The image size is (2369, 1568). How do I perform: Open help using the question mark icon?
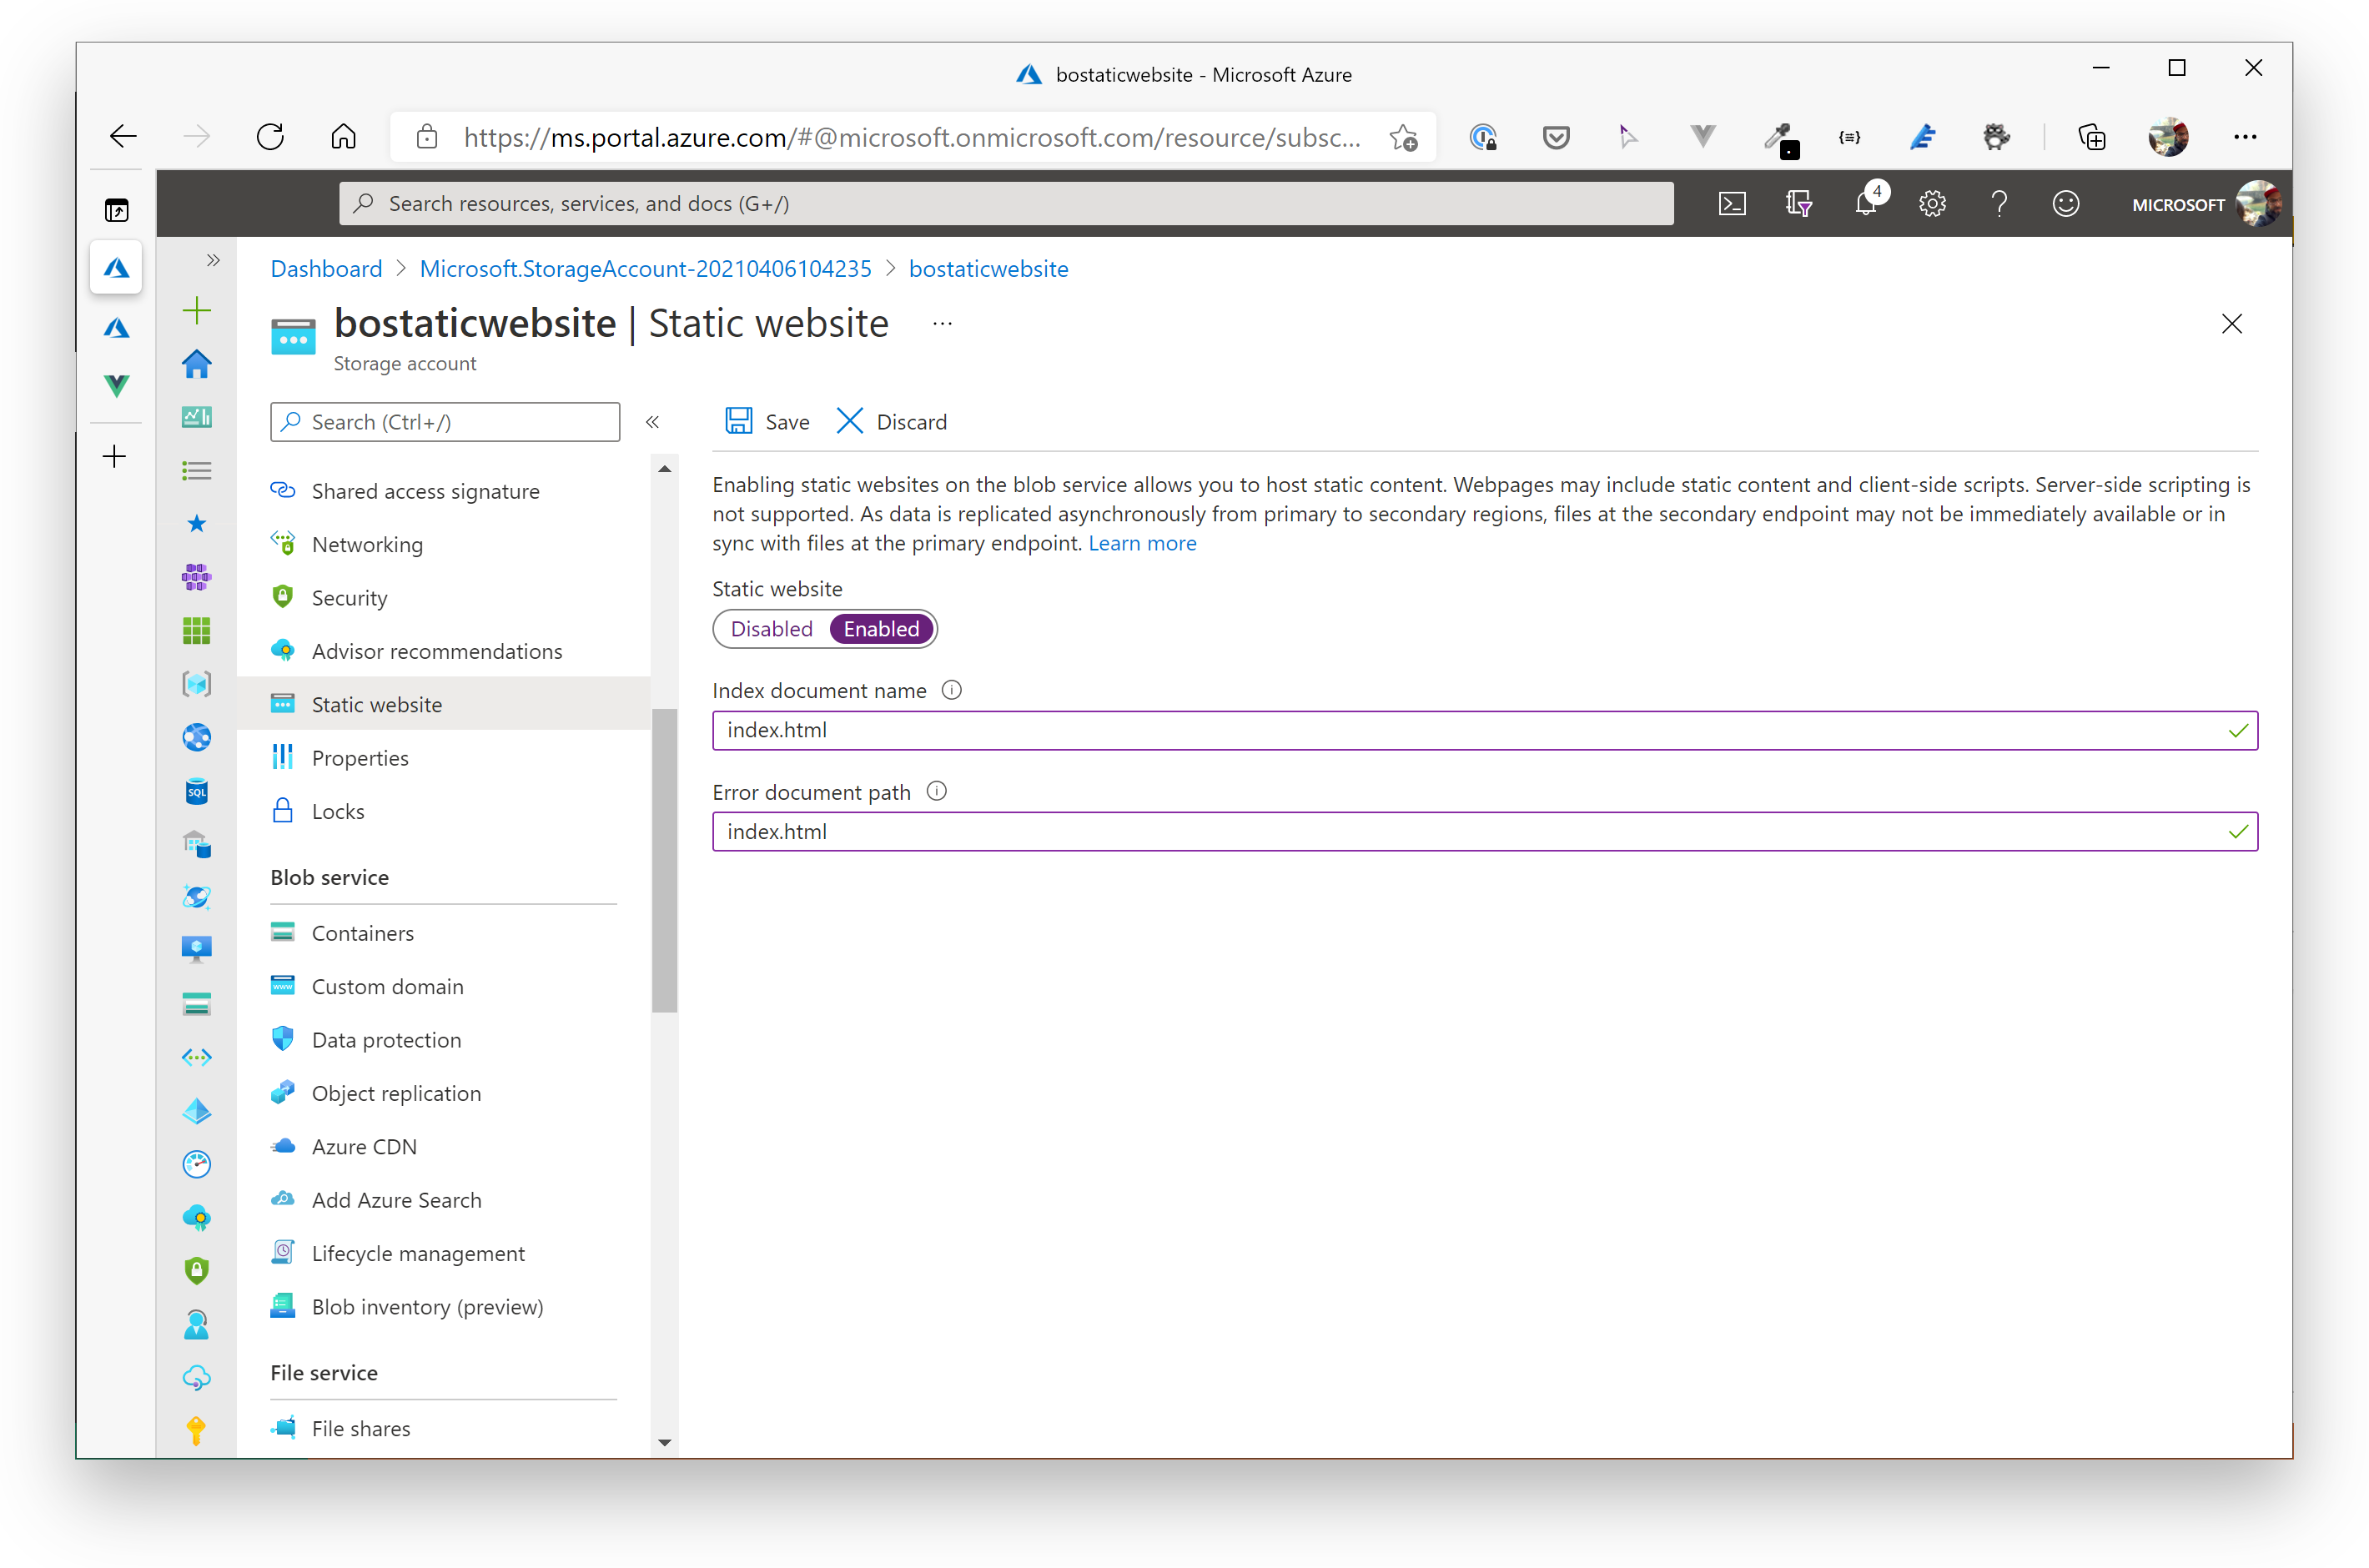(x=1999, y=203)
